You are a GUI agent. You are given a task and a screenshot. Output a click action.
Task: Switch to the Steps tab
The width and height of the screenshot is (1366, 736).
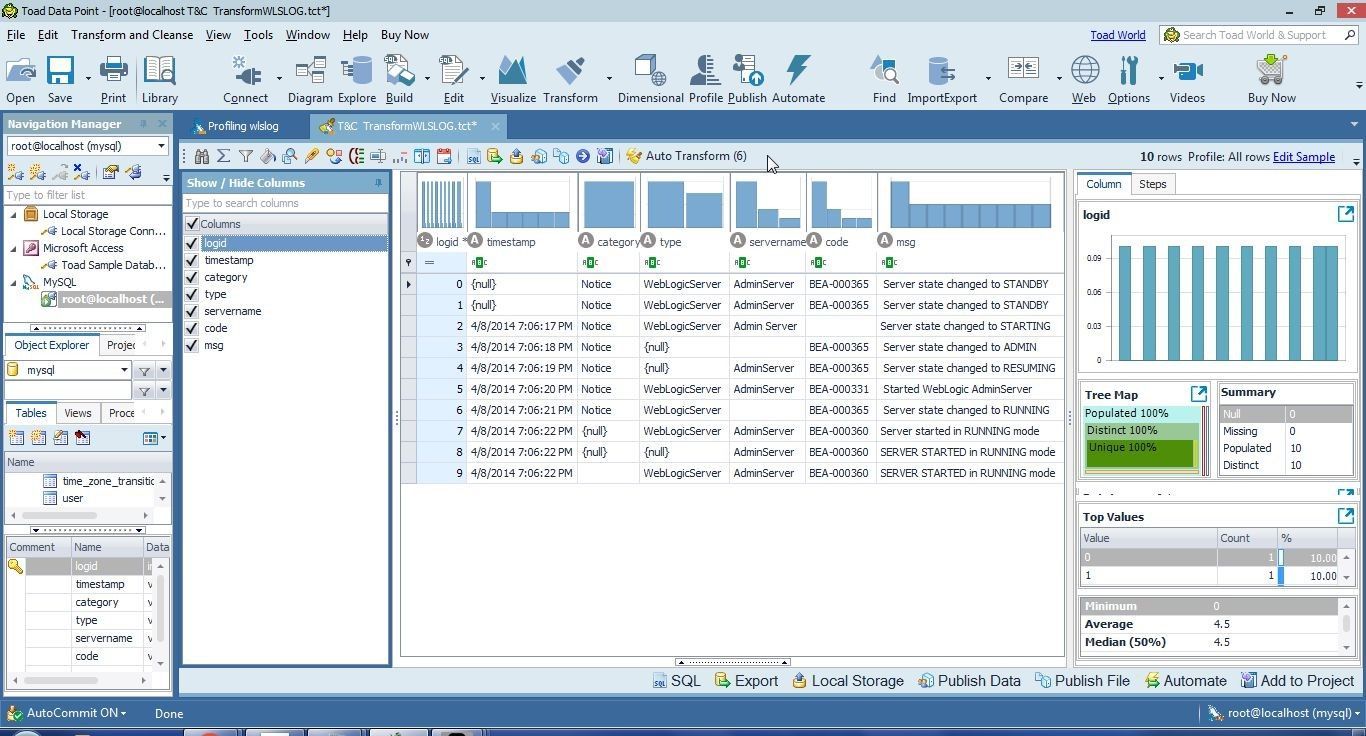point(1152,184)
